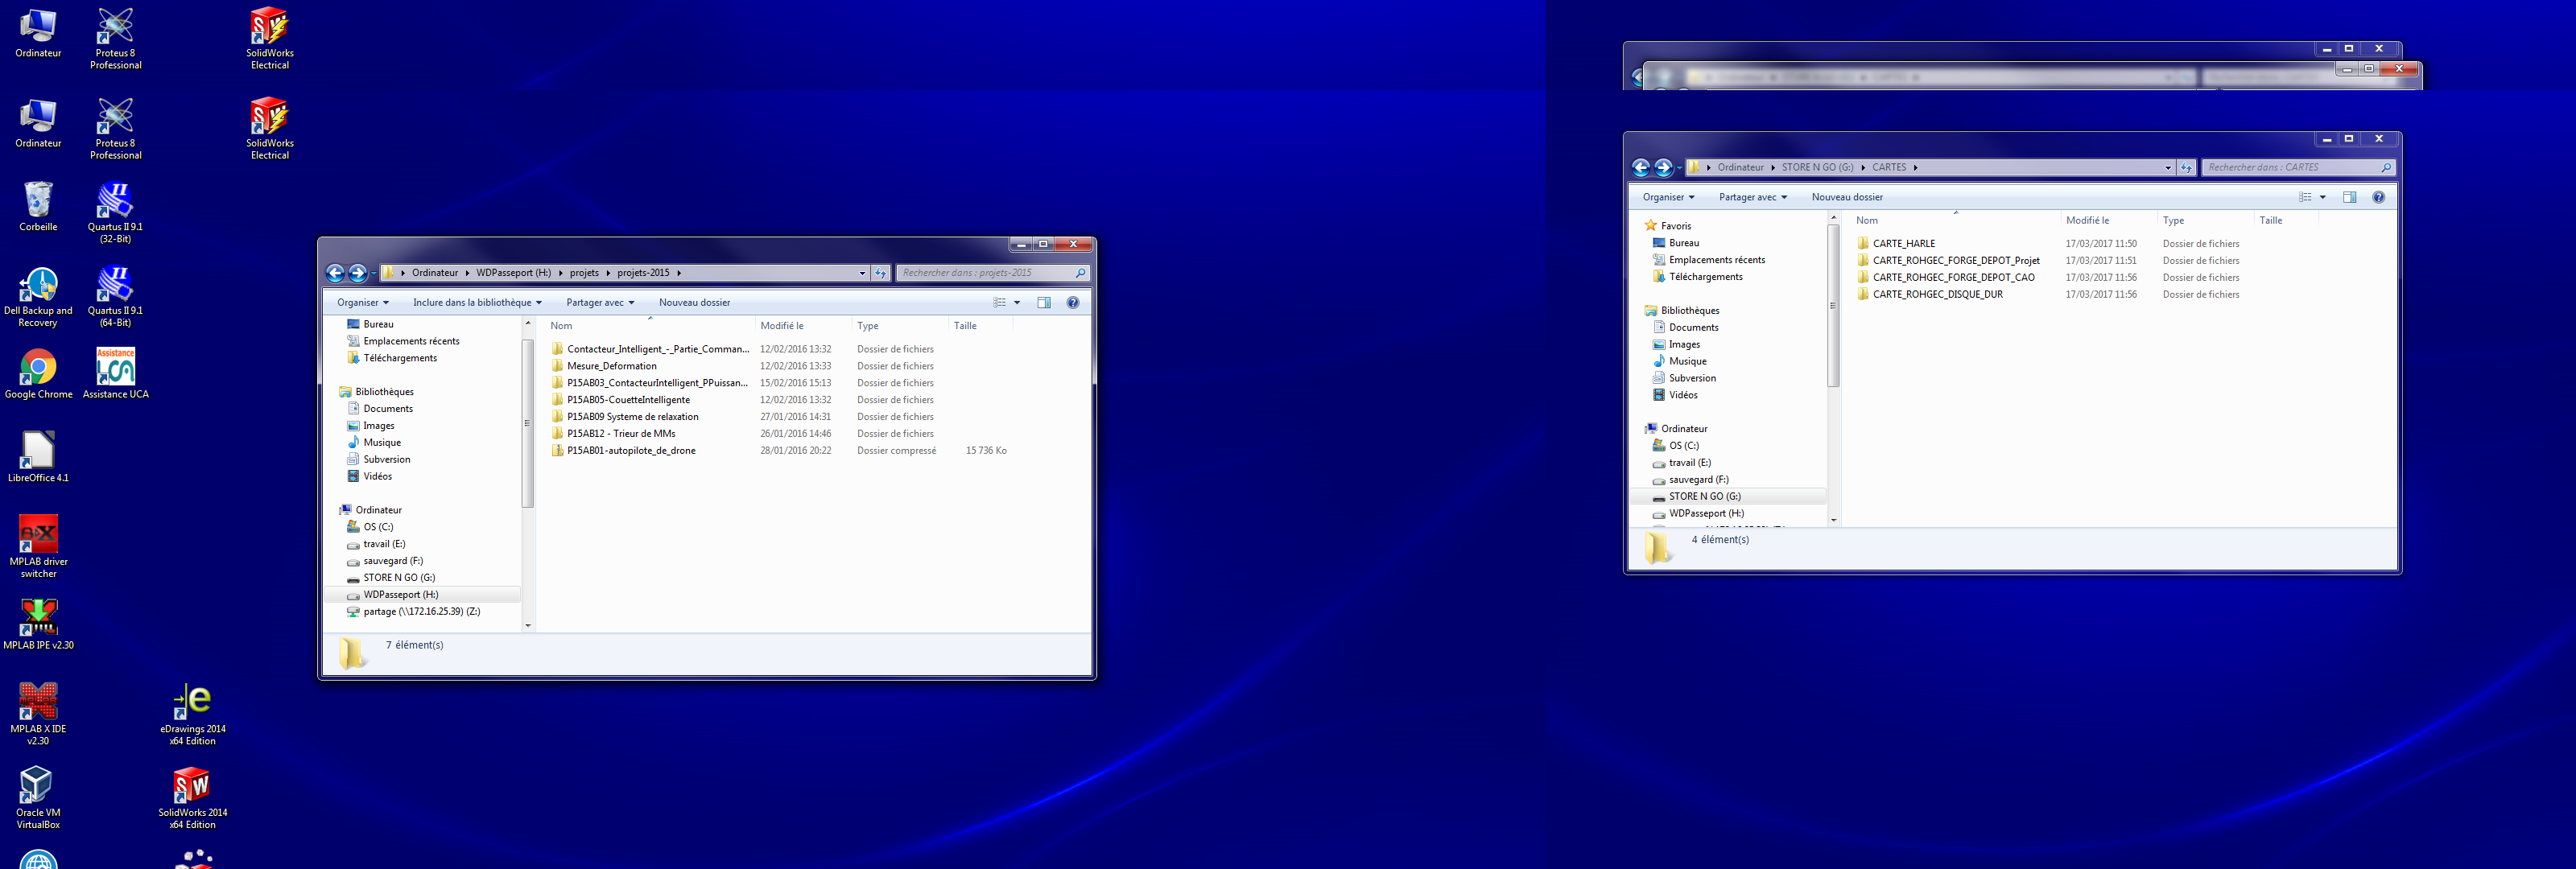The height and width of the screenshot is (869, 2576).
Task: Open view options arrow in CARTES window
Action: [x=2323, y=197]
